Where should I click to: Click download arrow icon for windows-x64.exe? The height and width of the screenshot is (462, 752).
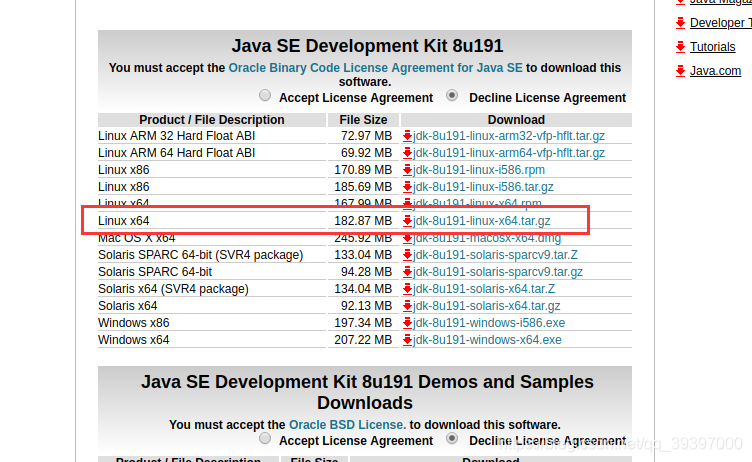(407, 340)
